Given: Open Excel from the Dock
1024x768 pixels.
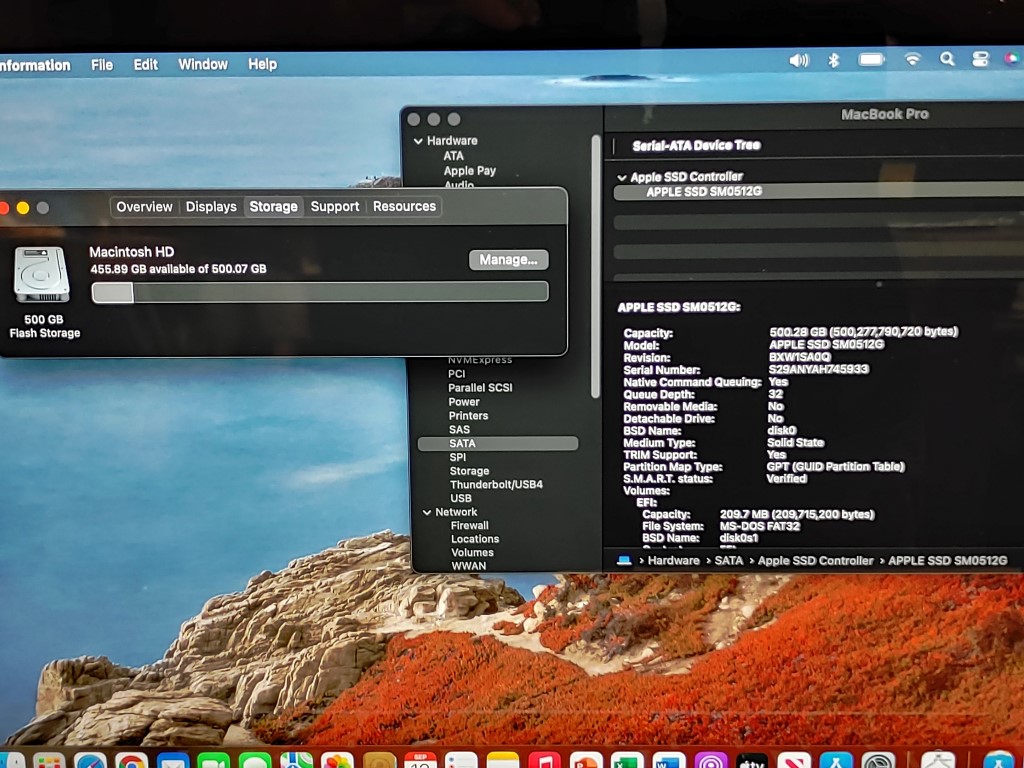Looking at the screenshot, I should (628, 761).
